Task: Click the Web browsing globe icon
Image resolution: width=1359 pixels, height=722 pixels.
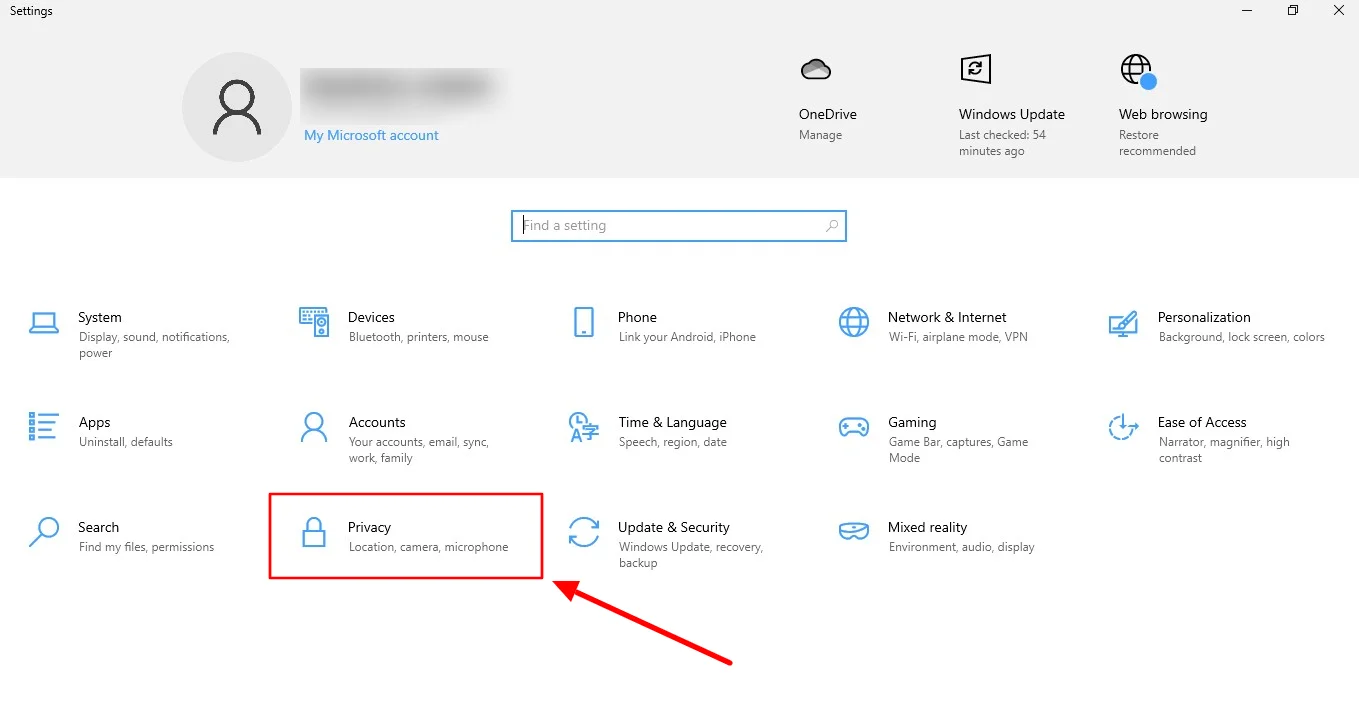Action: tap(1138, 71)
